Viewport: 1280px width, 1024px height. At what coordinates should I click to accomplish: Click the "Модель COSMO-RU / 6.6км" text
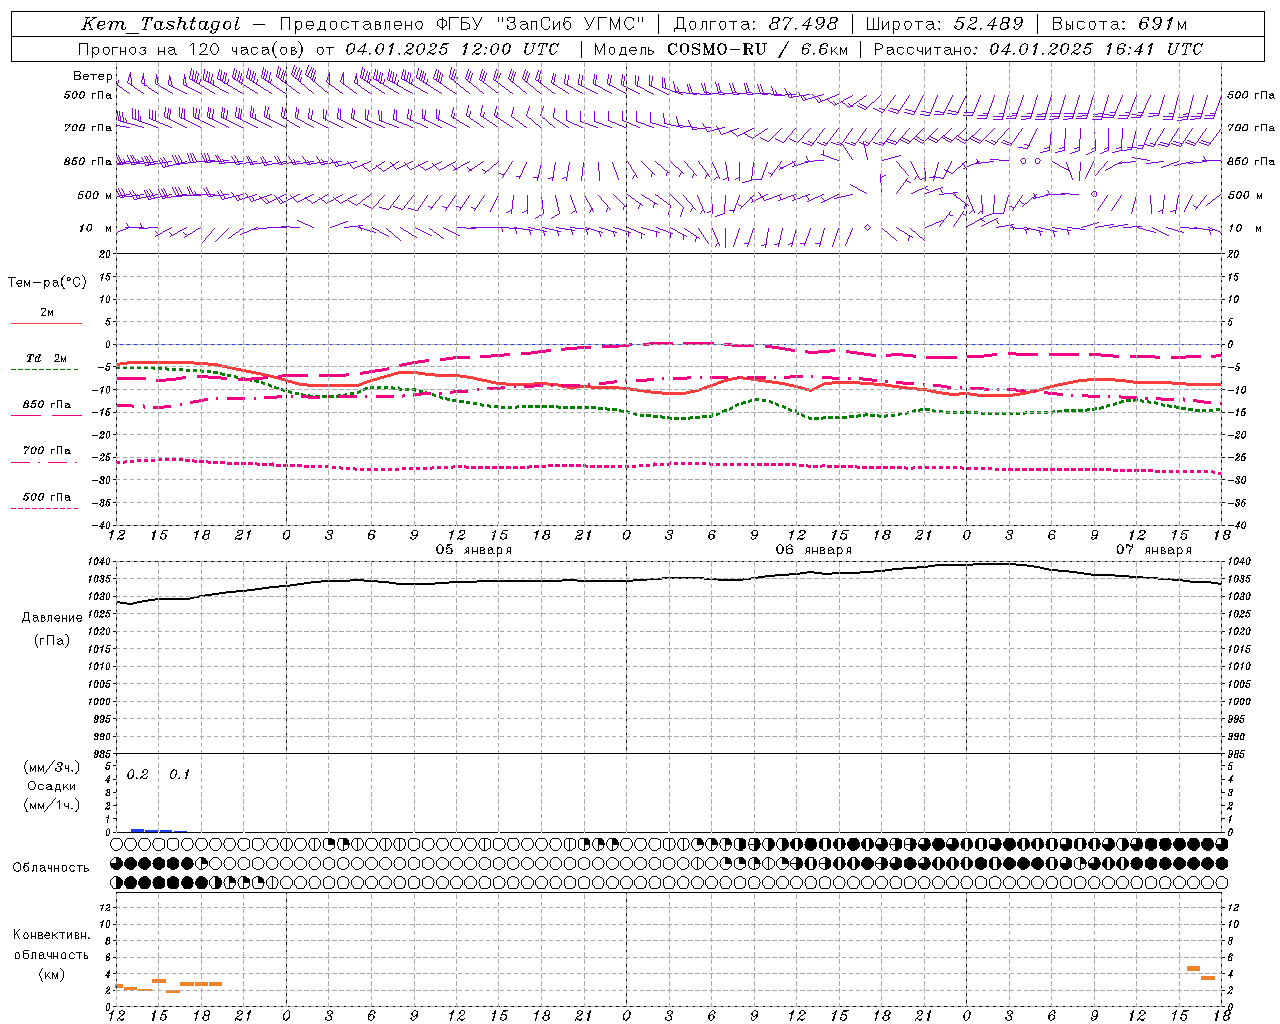pos(721,49)
